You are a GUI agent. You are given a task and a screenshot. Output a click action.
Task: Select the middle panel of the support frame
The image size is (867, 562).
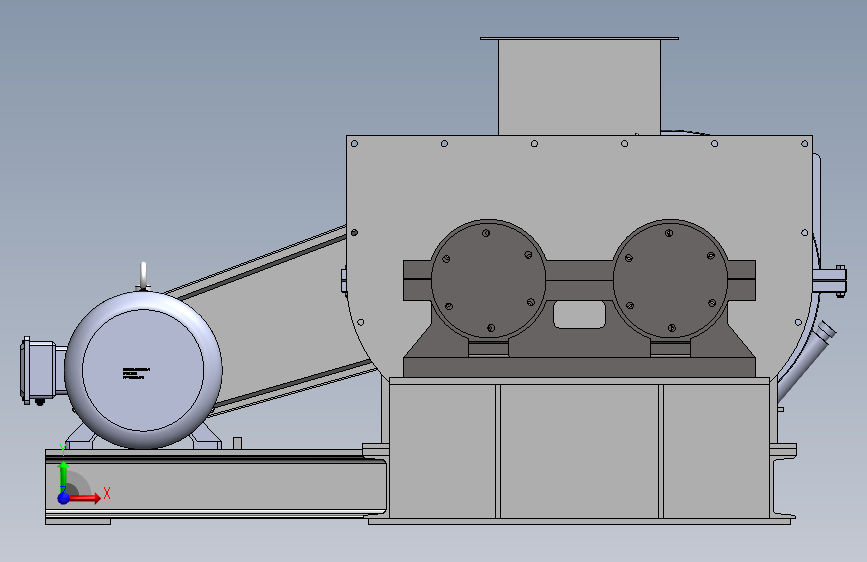coord(579,451)
